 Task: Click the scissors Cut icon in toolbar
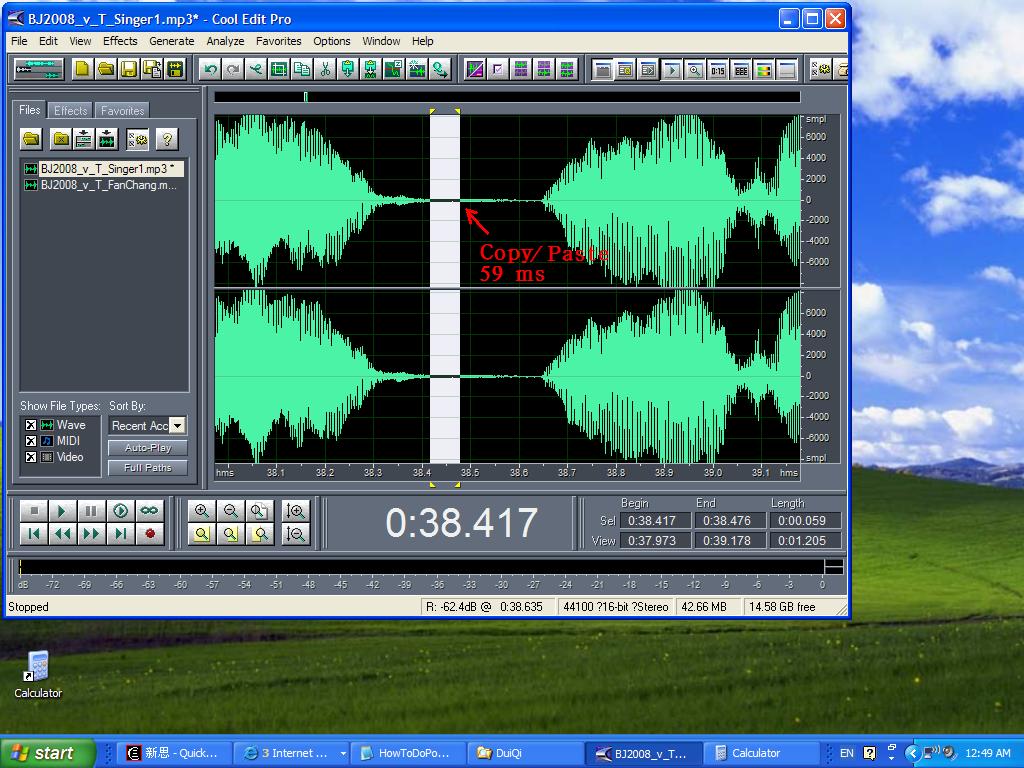coord(324,69)
